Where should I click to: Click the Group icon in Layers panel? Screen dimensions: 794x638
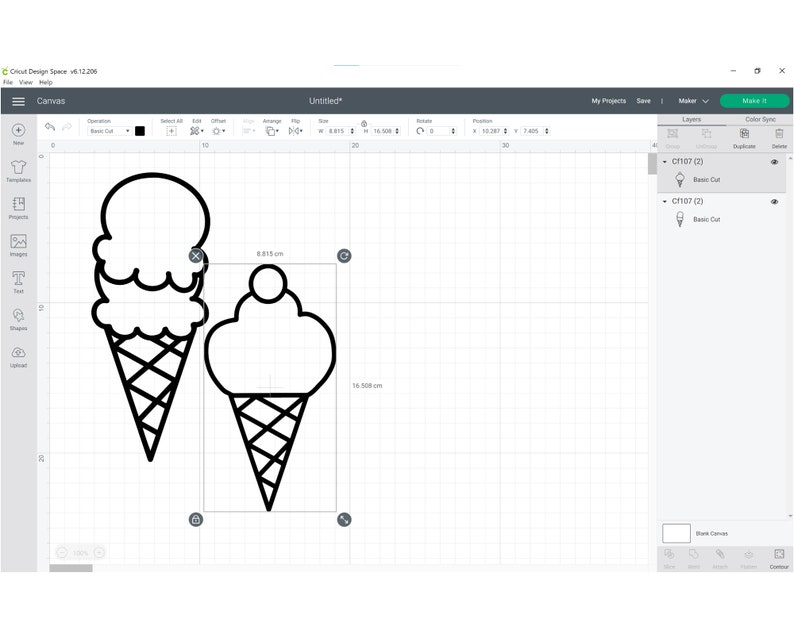pos(672,134)
